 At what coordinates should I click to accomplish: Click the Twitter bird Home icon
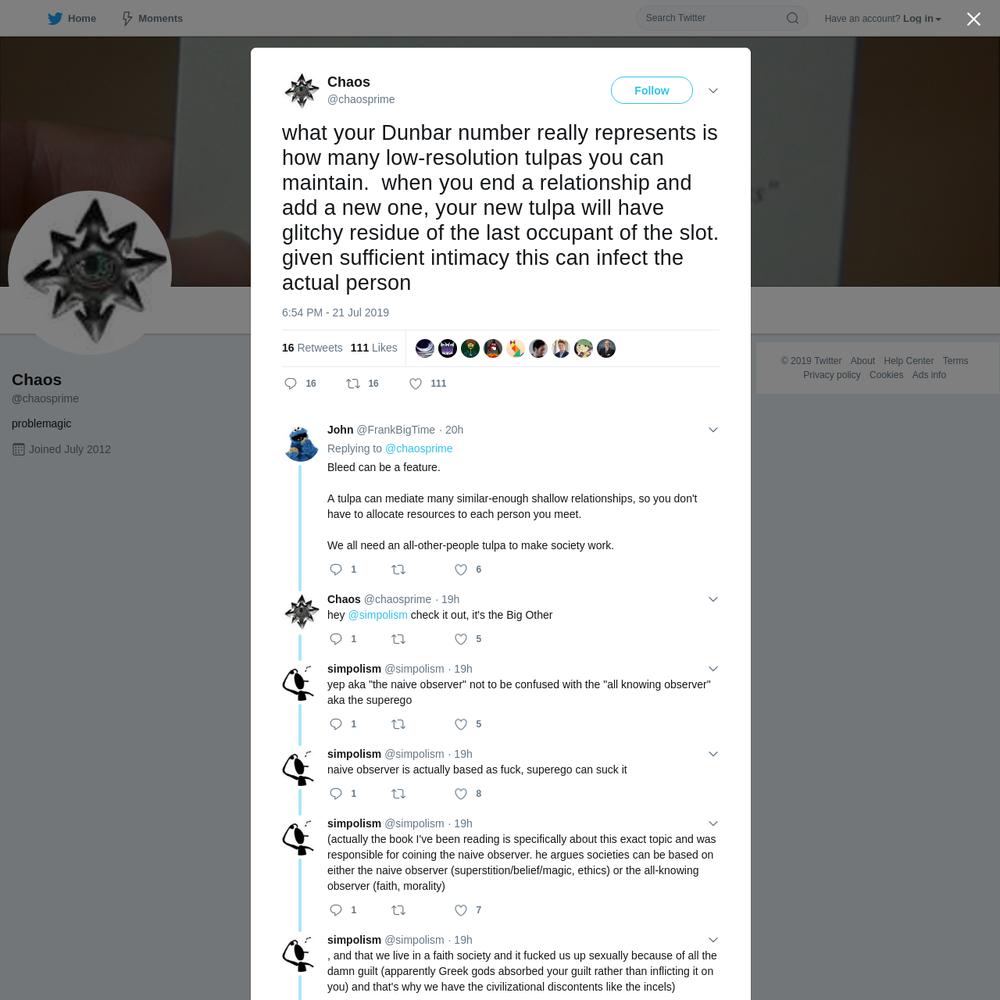55,18
